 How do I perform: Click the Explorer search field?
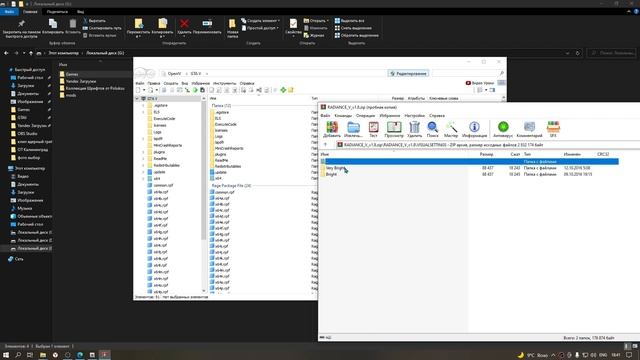point(612,53)
